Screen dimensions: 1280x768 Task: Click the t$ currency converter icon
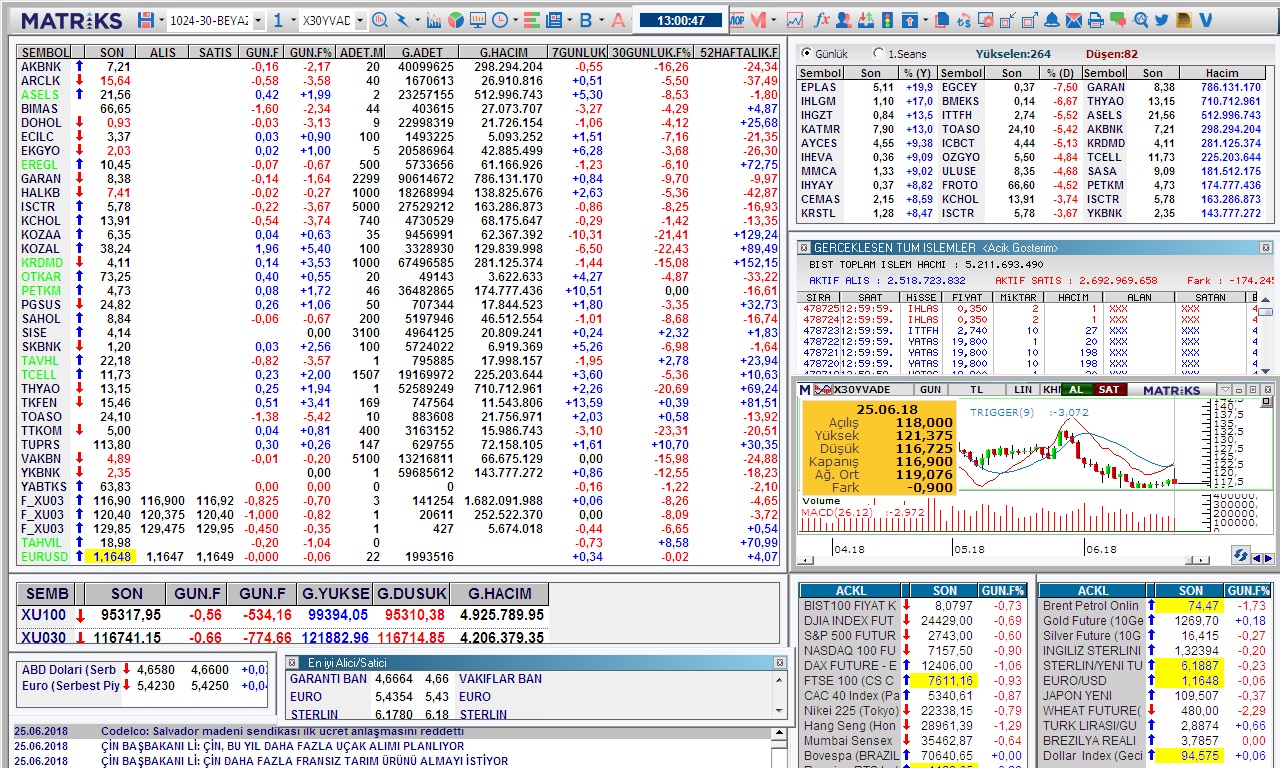[x=964, y=20]
